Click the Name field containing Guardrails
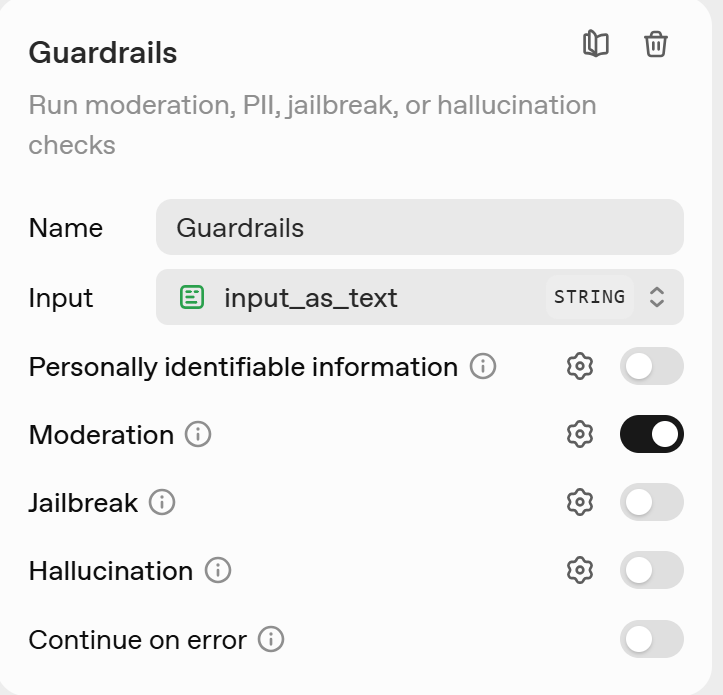Screen dimensions: 723x695 tap(420, 228)
